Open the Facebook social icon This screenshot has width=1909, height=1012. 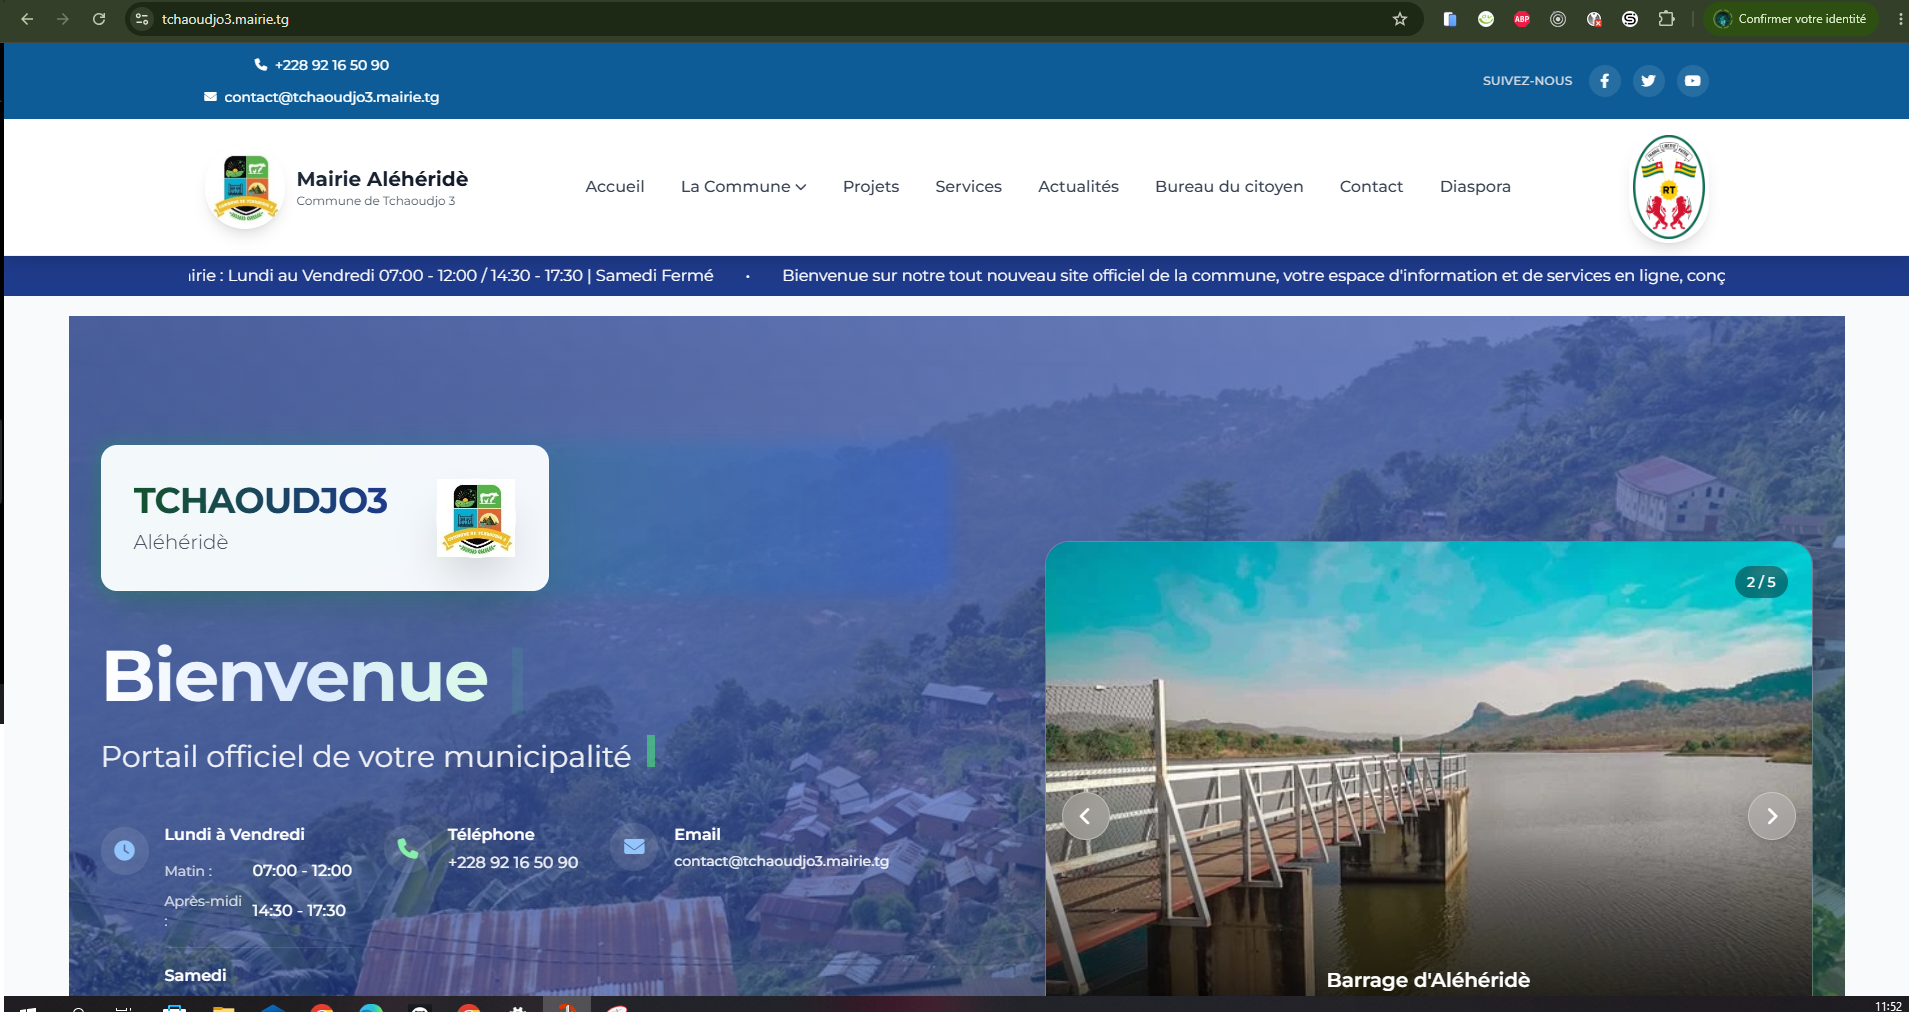1604,81
